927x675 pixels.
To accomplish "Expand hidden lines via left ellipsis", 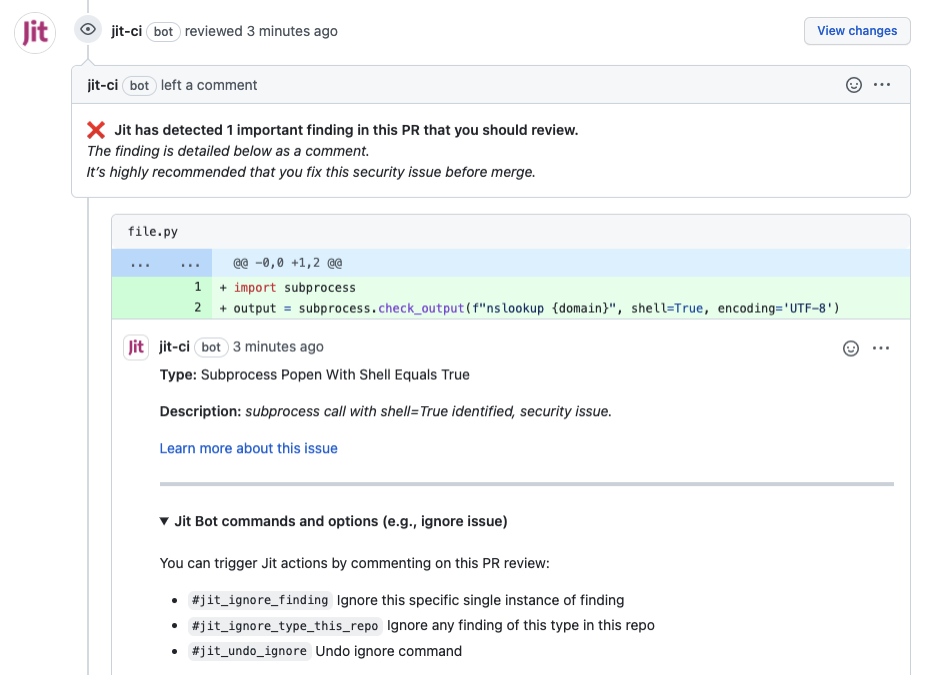I will 140,263.
